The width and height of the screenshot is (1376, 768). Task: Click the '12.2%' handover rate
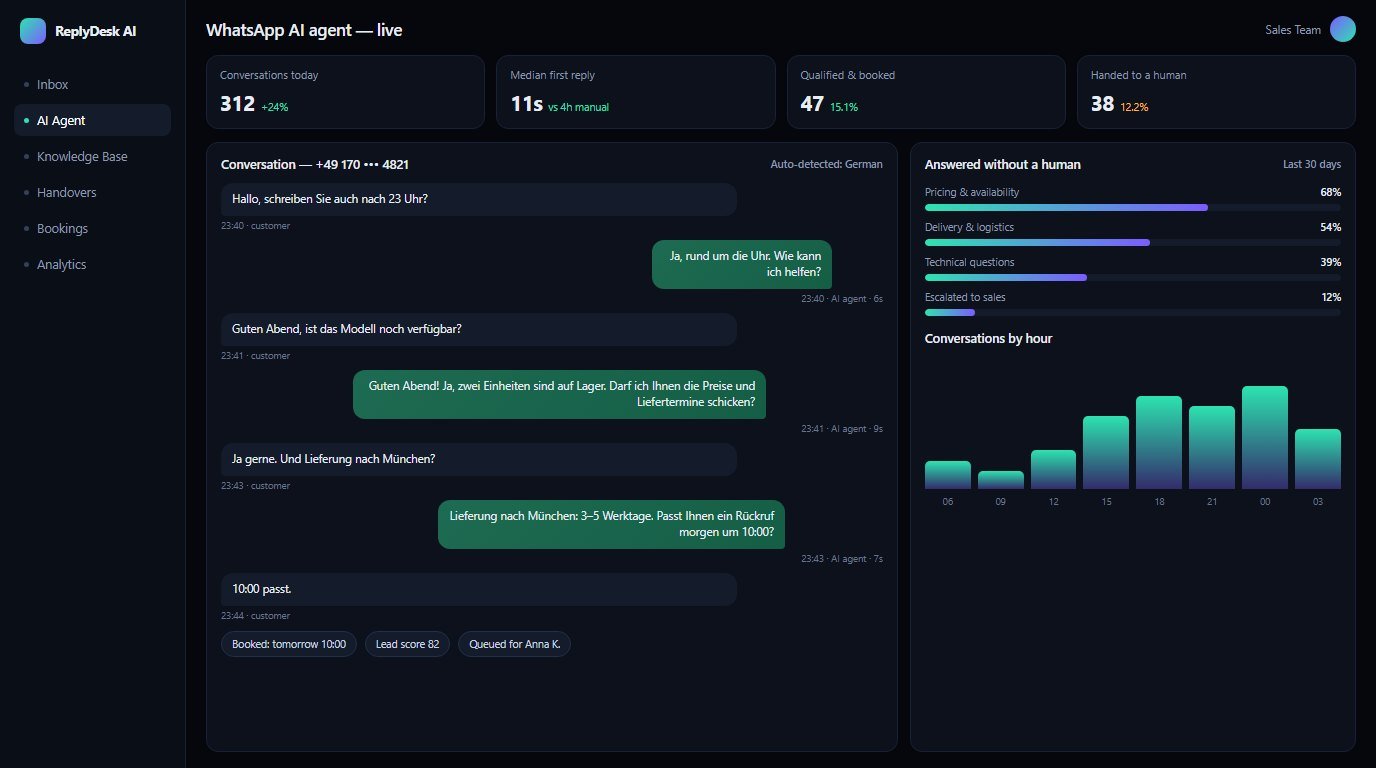pos(1134,107)
